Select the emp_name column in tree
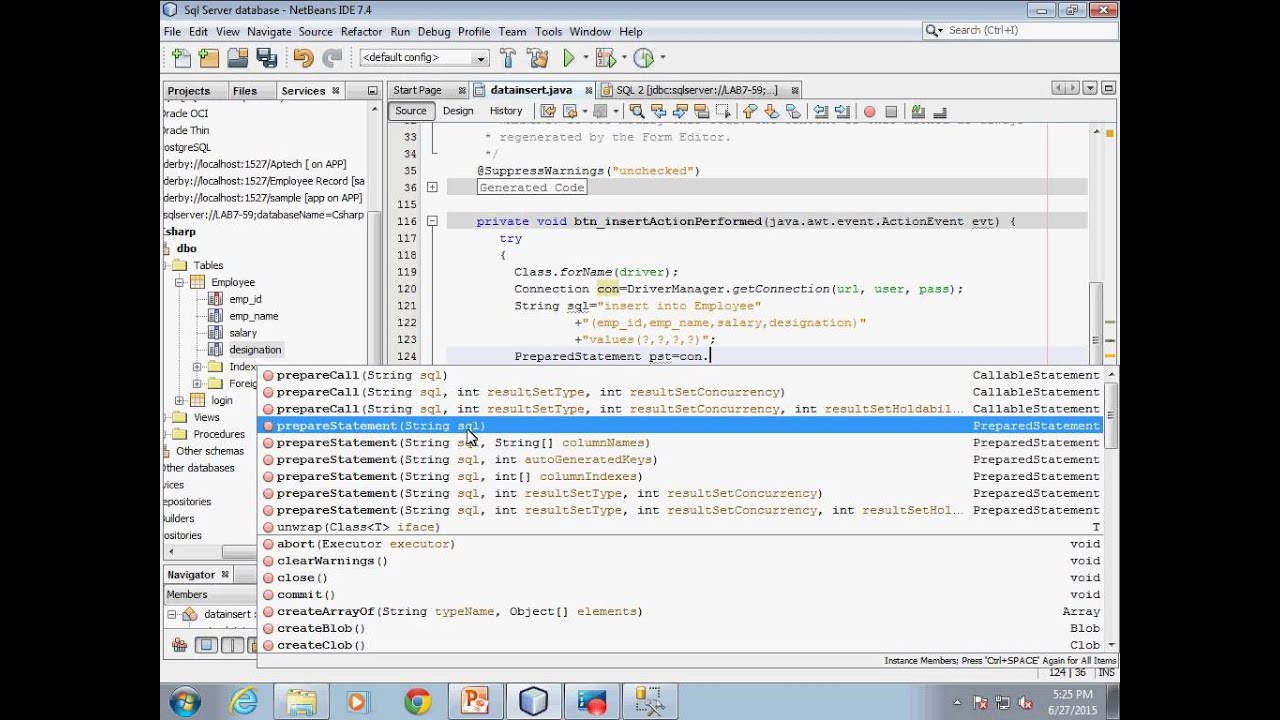The image size is (1280, 720). (254, 316)
